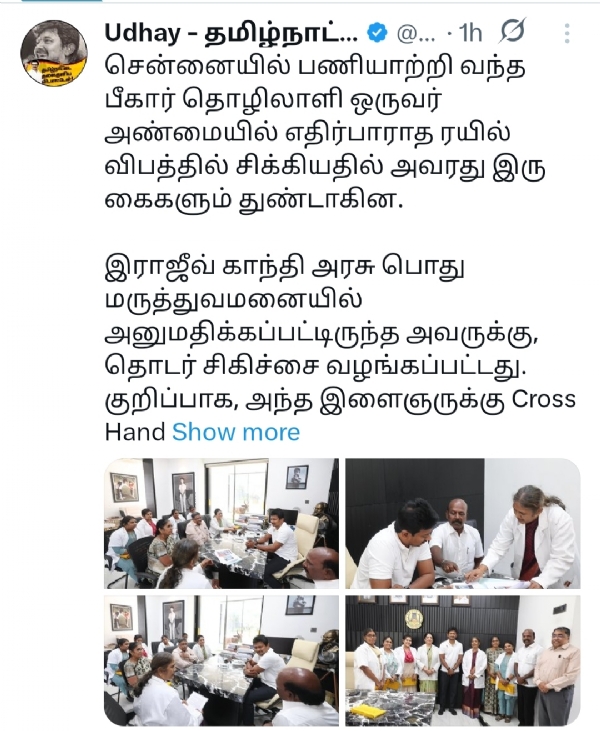
Task: Click the line ending with துண்டாகின
Action: point(253,201)
